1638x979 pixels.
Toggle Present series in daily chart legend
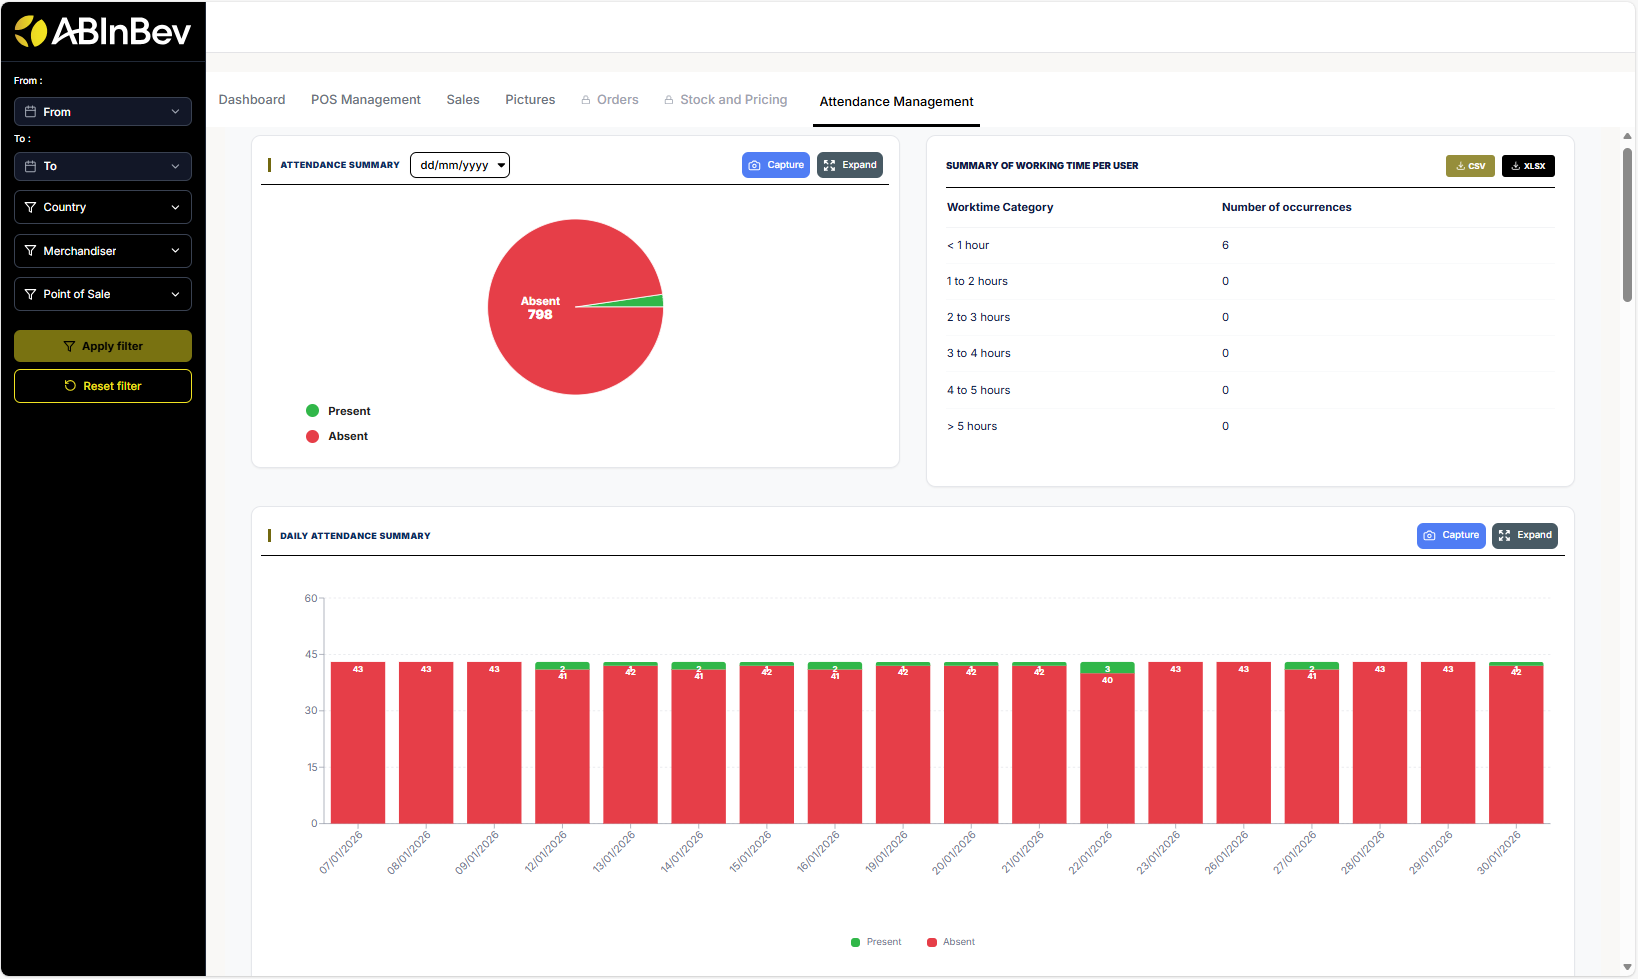pos(875,942)
